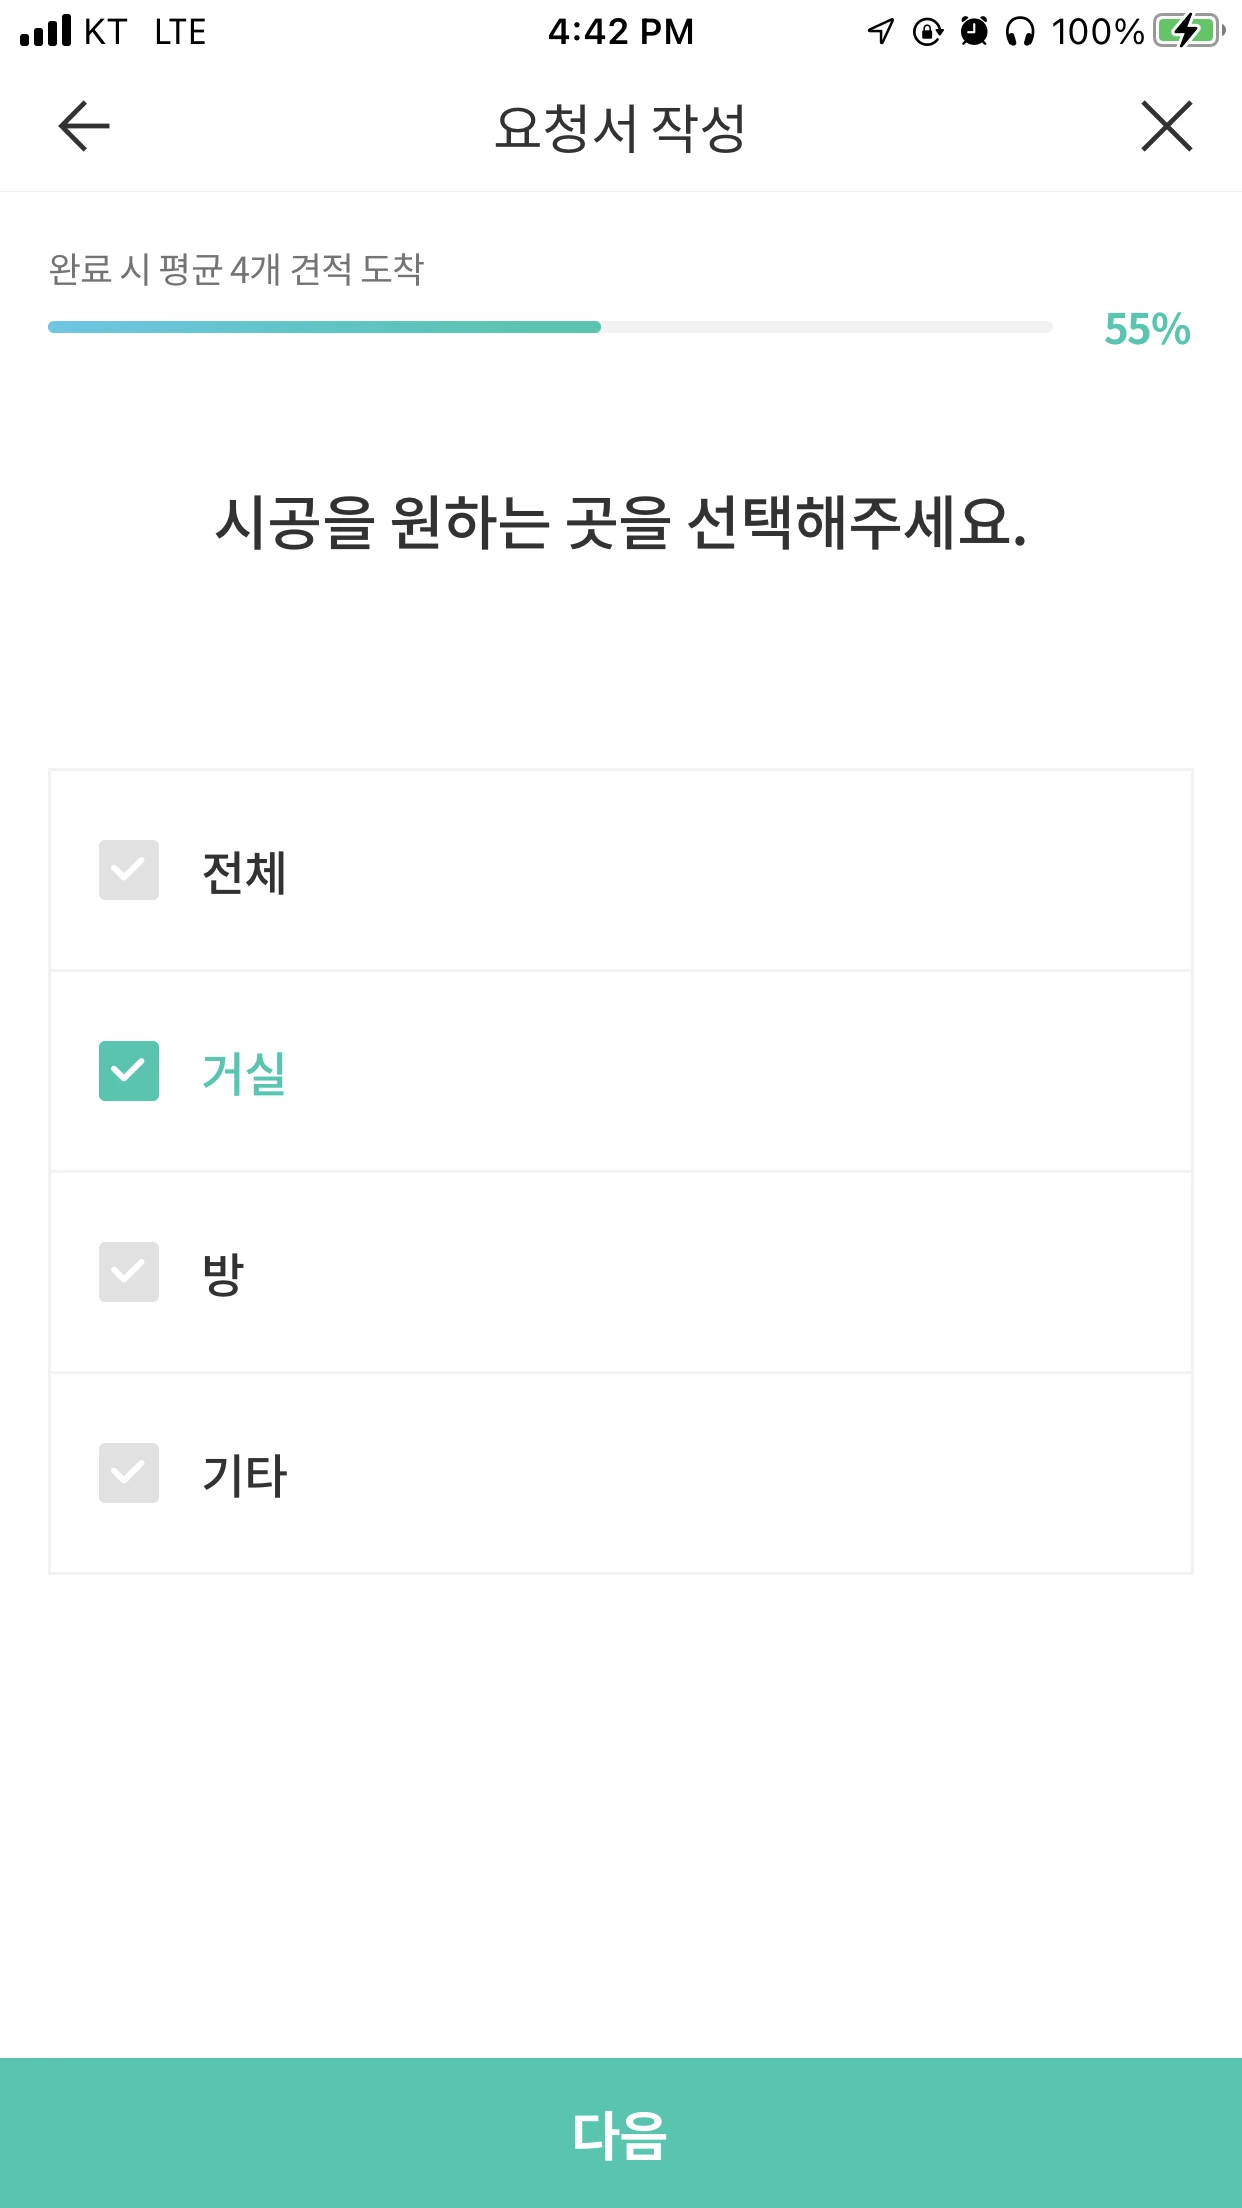Check the 방 checkbox
Image resolution: width=1242 pixels, height=2208 pixels.
click(129, 1272)
